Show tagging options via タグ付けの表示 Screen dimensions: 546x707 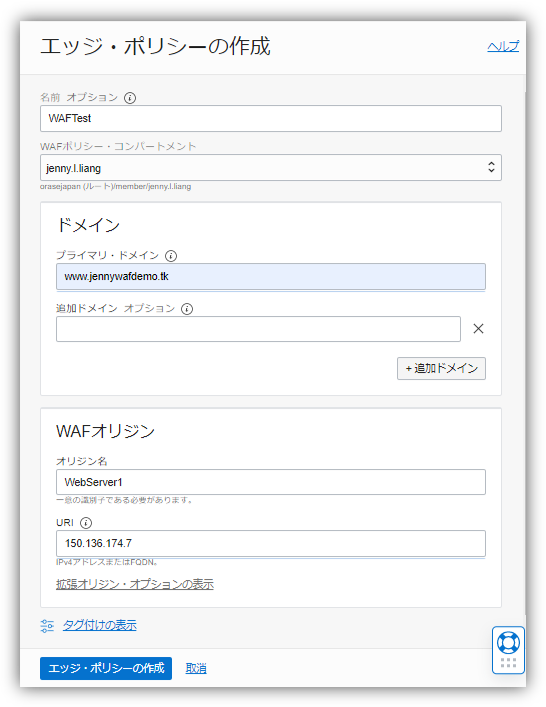click(x=100, y=625)
